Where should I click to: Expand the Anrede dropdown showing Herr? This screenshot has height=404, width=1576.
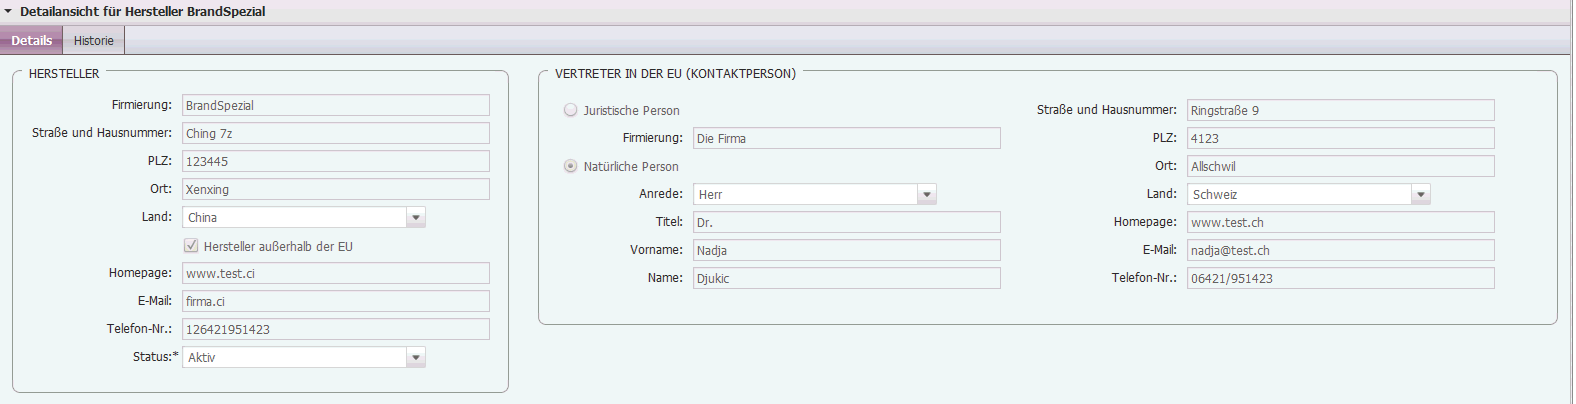click(x=927, y=194)
